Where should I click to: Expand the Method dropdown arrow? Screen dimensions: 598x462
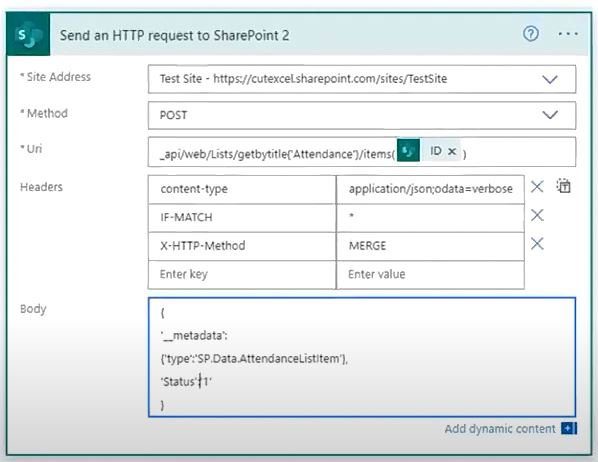point(550,115)
